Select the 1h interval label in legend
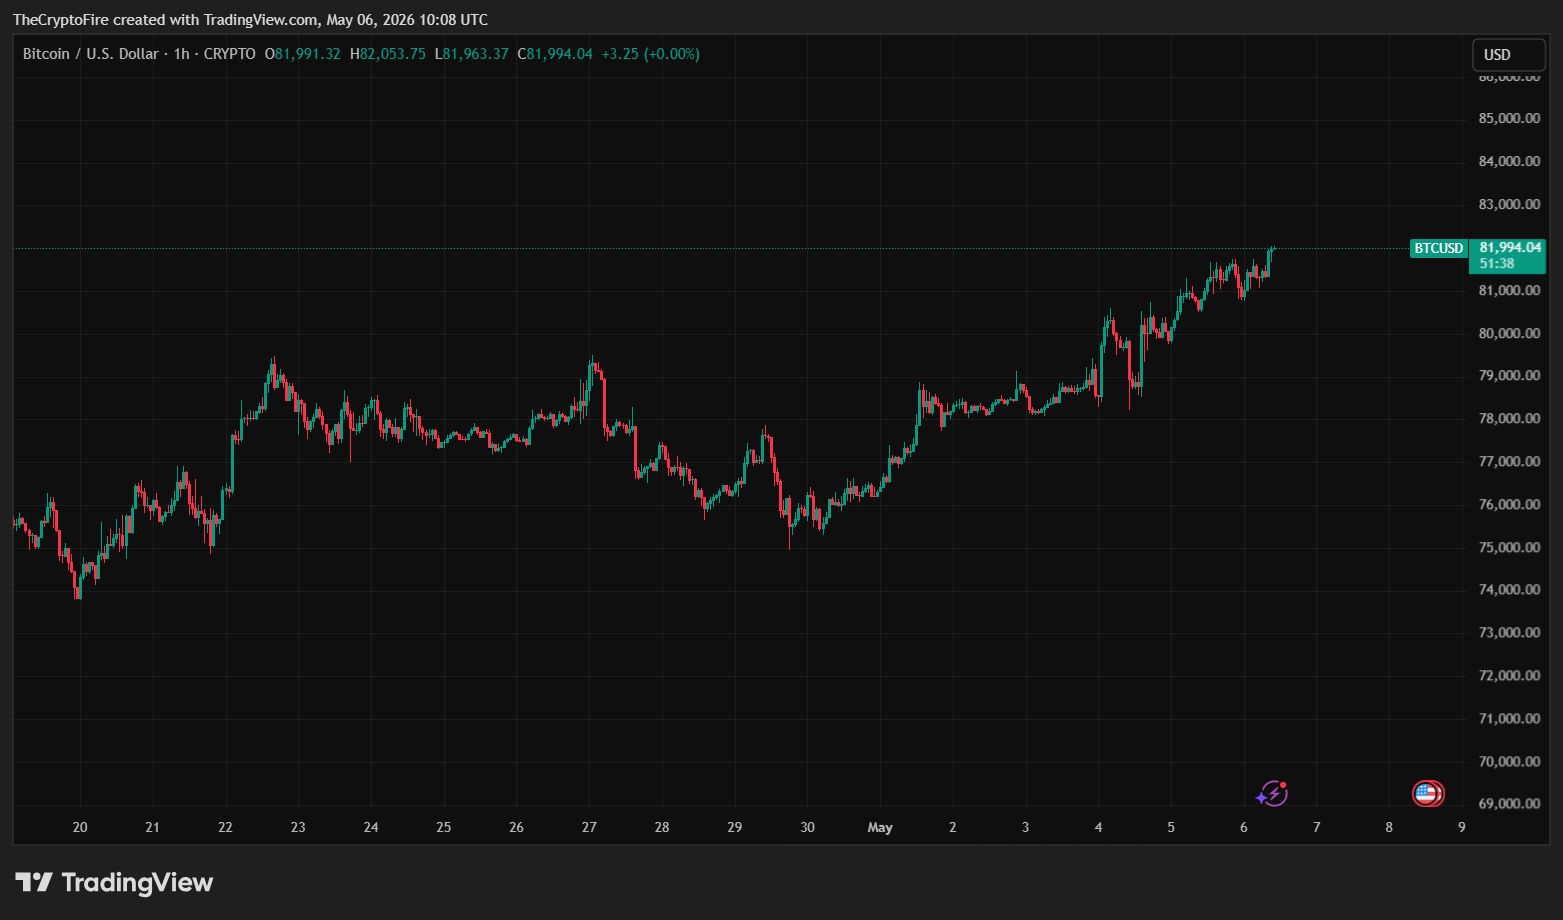This screenshot has height=920, width=1563. (181, 54)
